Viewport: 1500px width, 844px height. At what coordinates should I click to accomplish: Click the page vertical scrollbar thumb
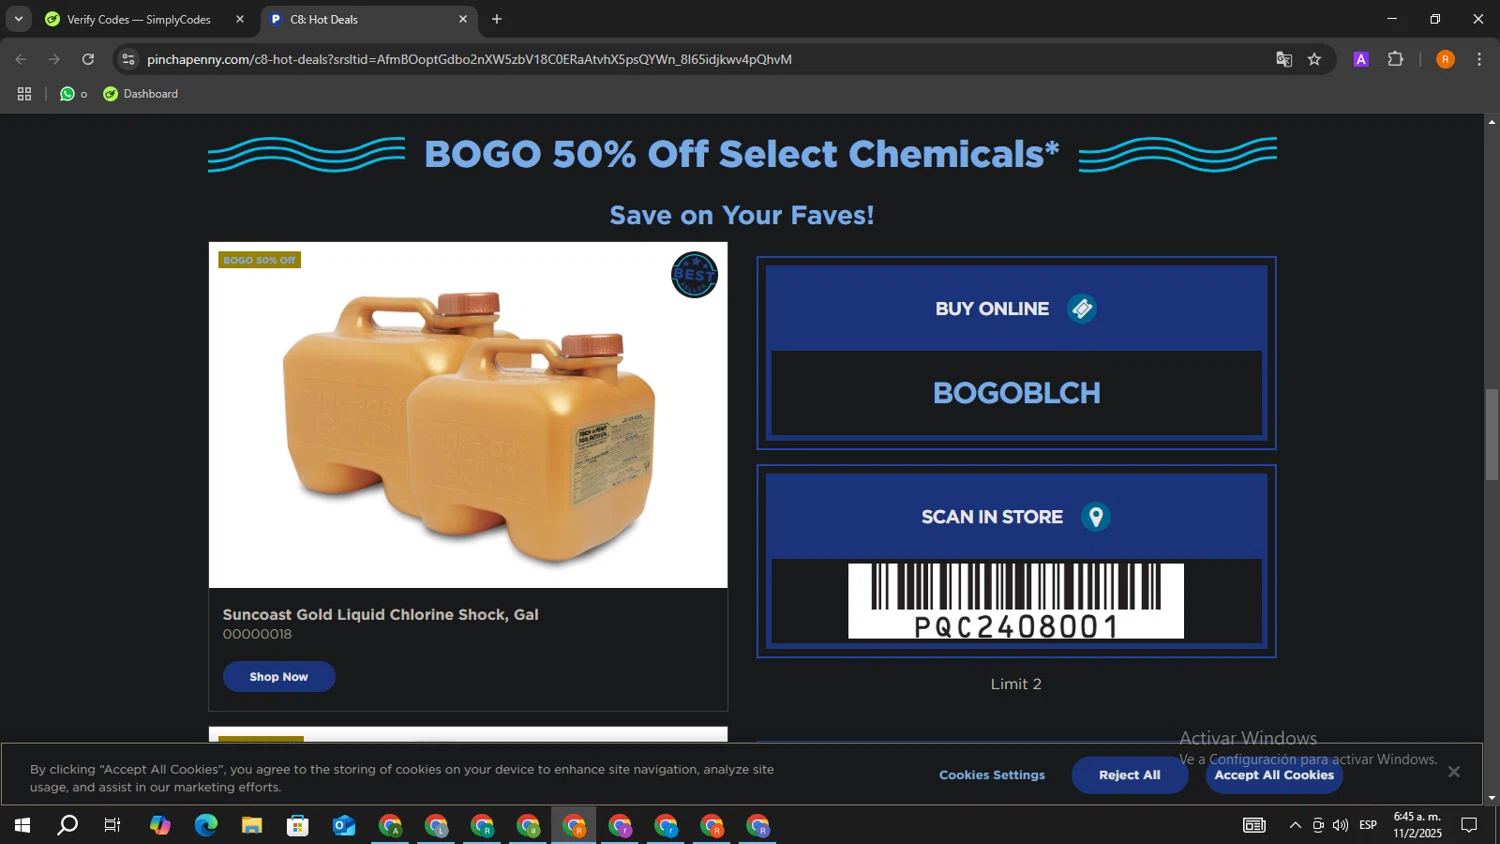(1492, 435)
